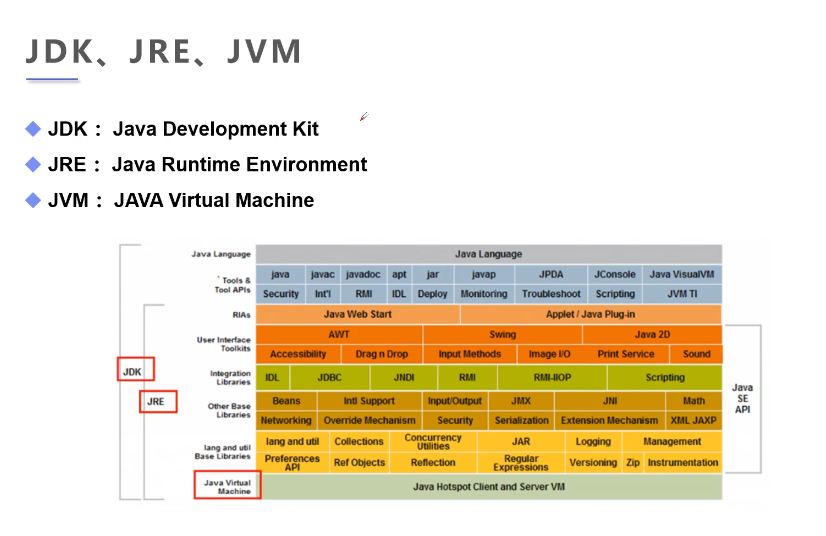Viewport: 826px width, 536px height.
Task: Click the green "Scripting" cell in Integration Libraries
Action: click(665, 378)
